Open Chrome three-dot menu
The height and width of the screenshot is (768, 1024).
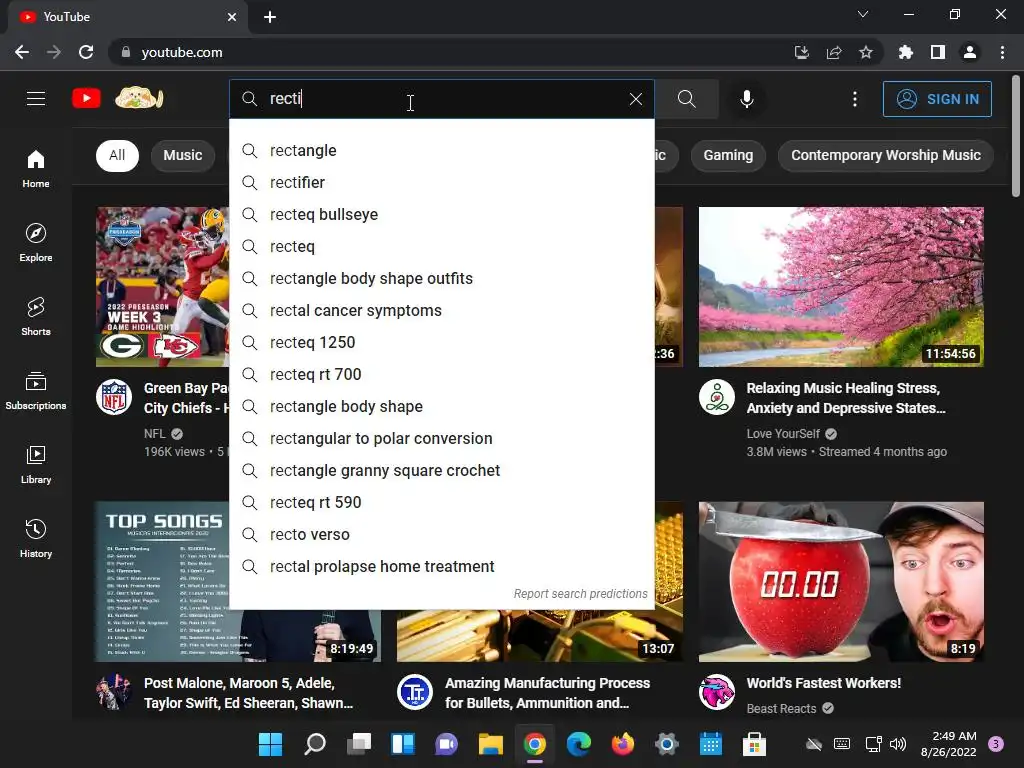(x=1002, y=52)
